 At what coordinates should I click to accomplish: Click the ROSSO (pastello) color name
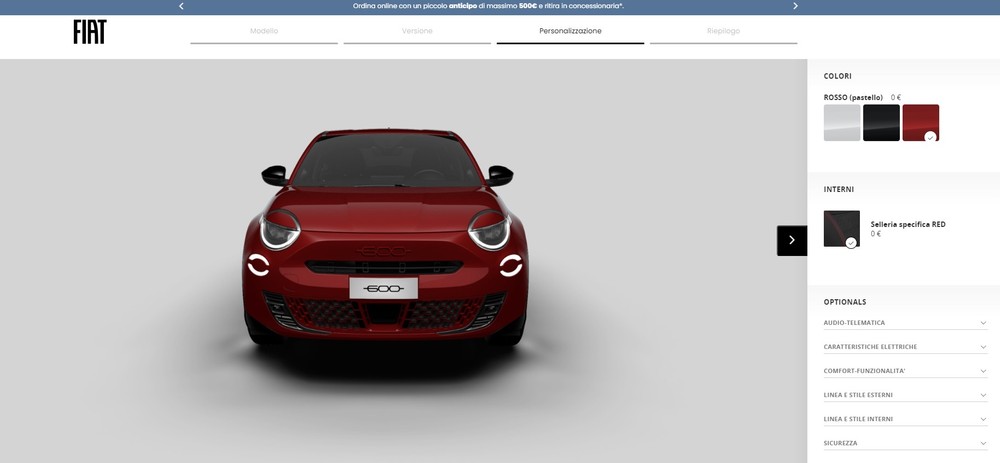pos(853,98)
